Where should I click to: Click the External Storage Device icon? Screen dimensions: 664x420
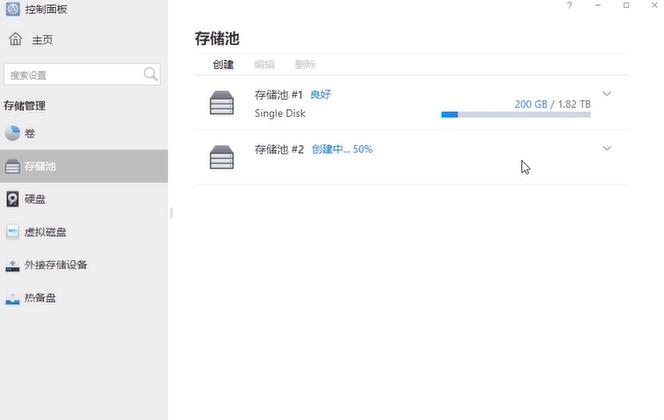tap(12, 265)
